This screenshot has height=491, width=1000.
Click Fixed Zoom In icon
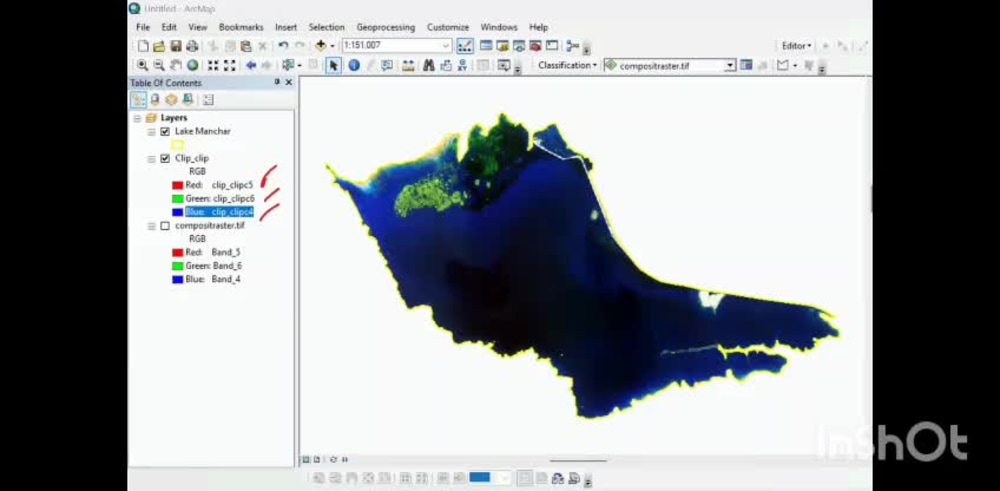[x=213, y=65]
